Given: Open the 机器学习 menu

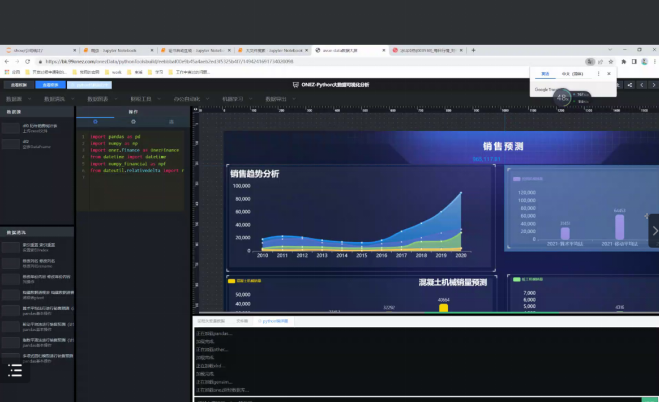Looking at the screenshot, I should click(231, 99).
